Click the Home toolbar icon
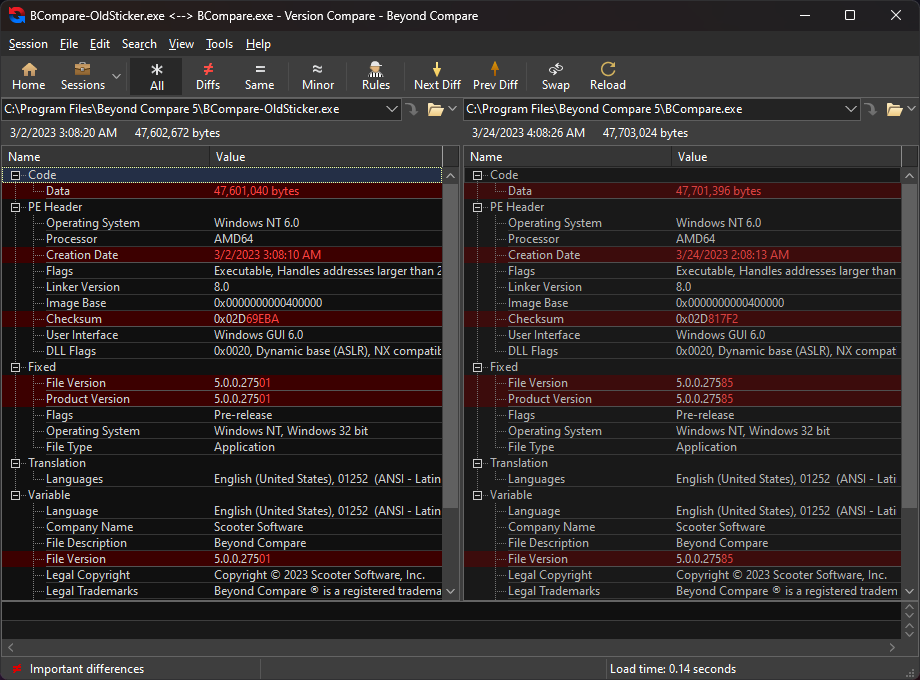 (28, 76)
